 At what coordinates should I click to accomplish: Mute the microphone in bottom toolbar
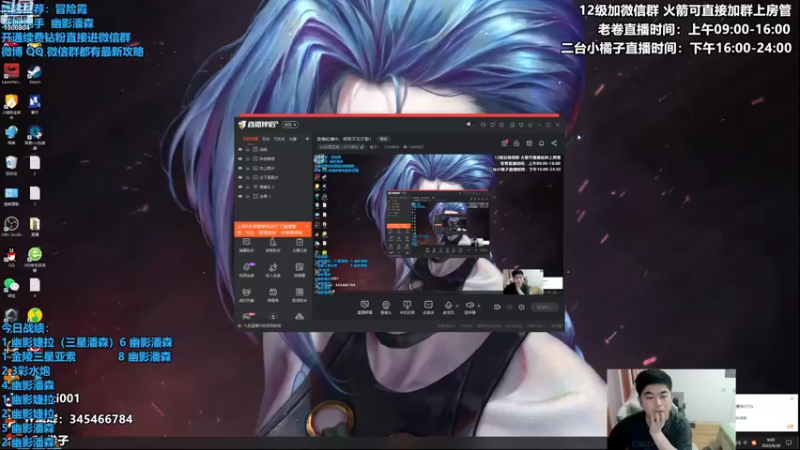(x=448, y=307)
